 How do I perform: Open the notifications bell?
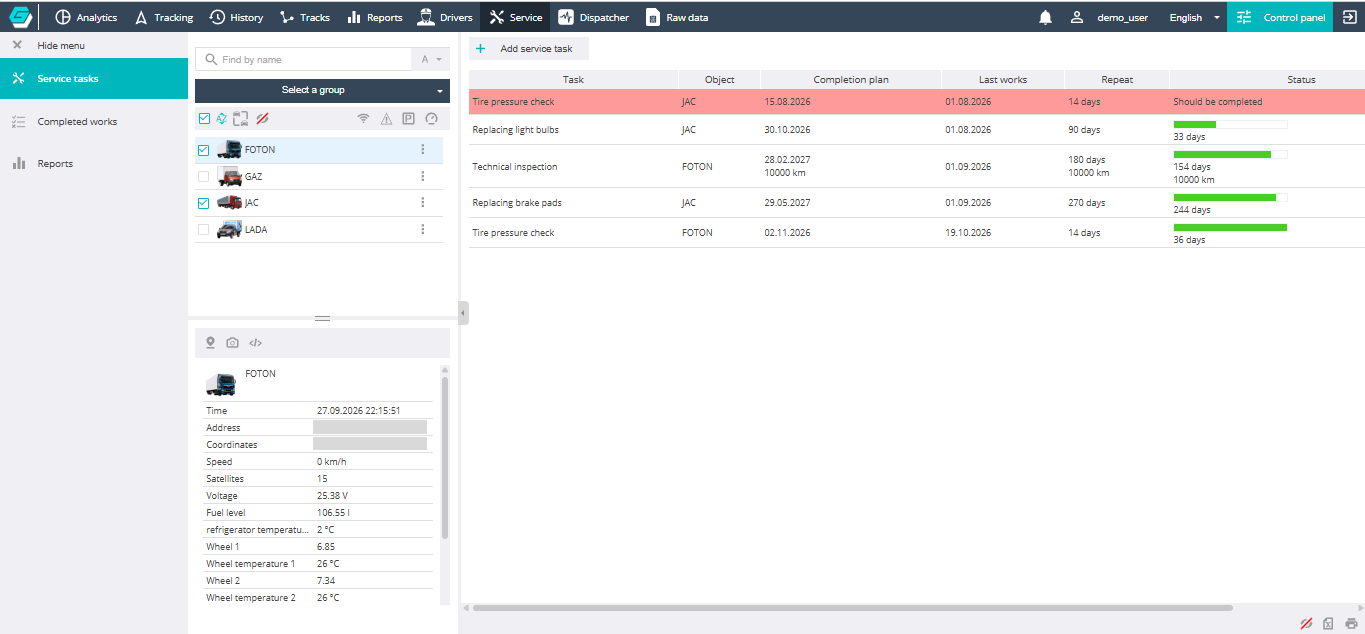tap(1045, 17)
